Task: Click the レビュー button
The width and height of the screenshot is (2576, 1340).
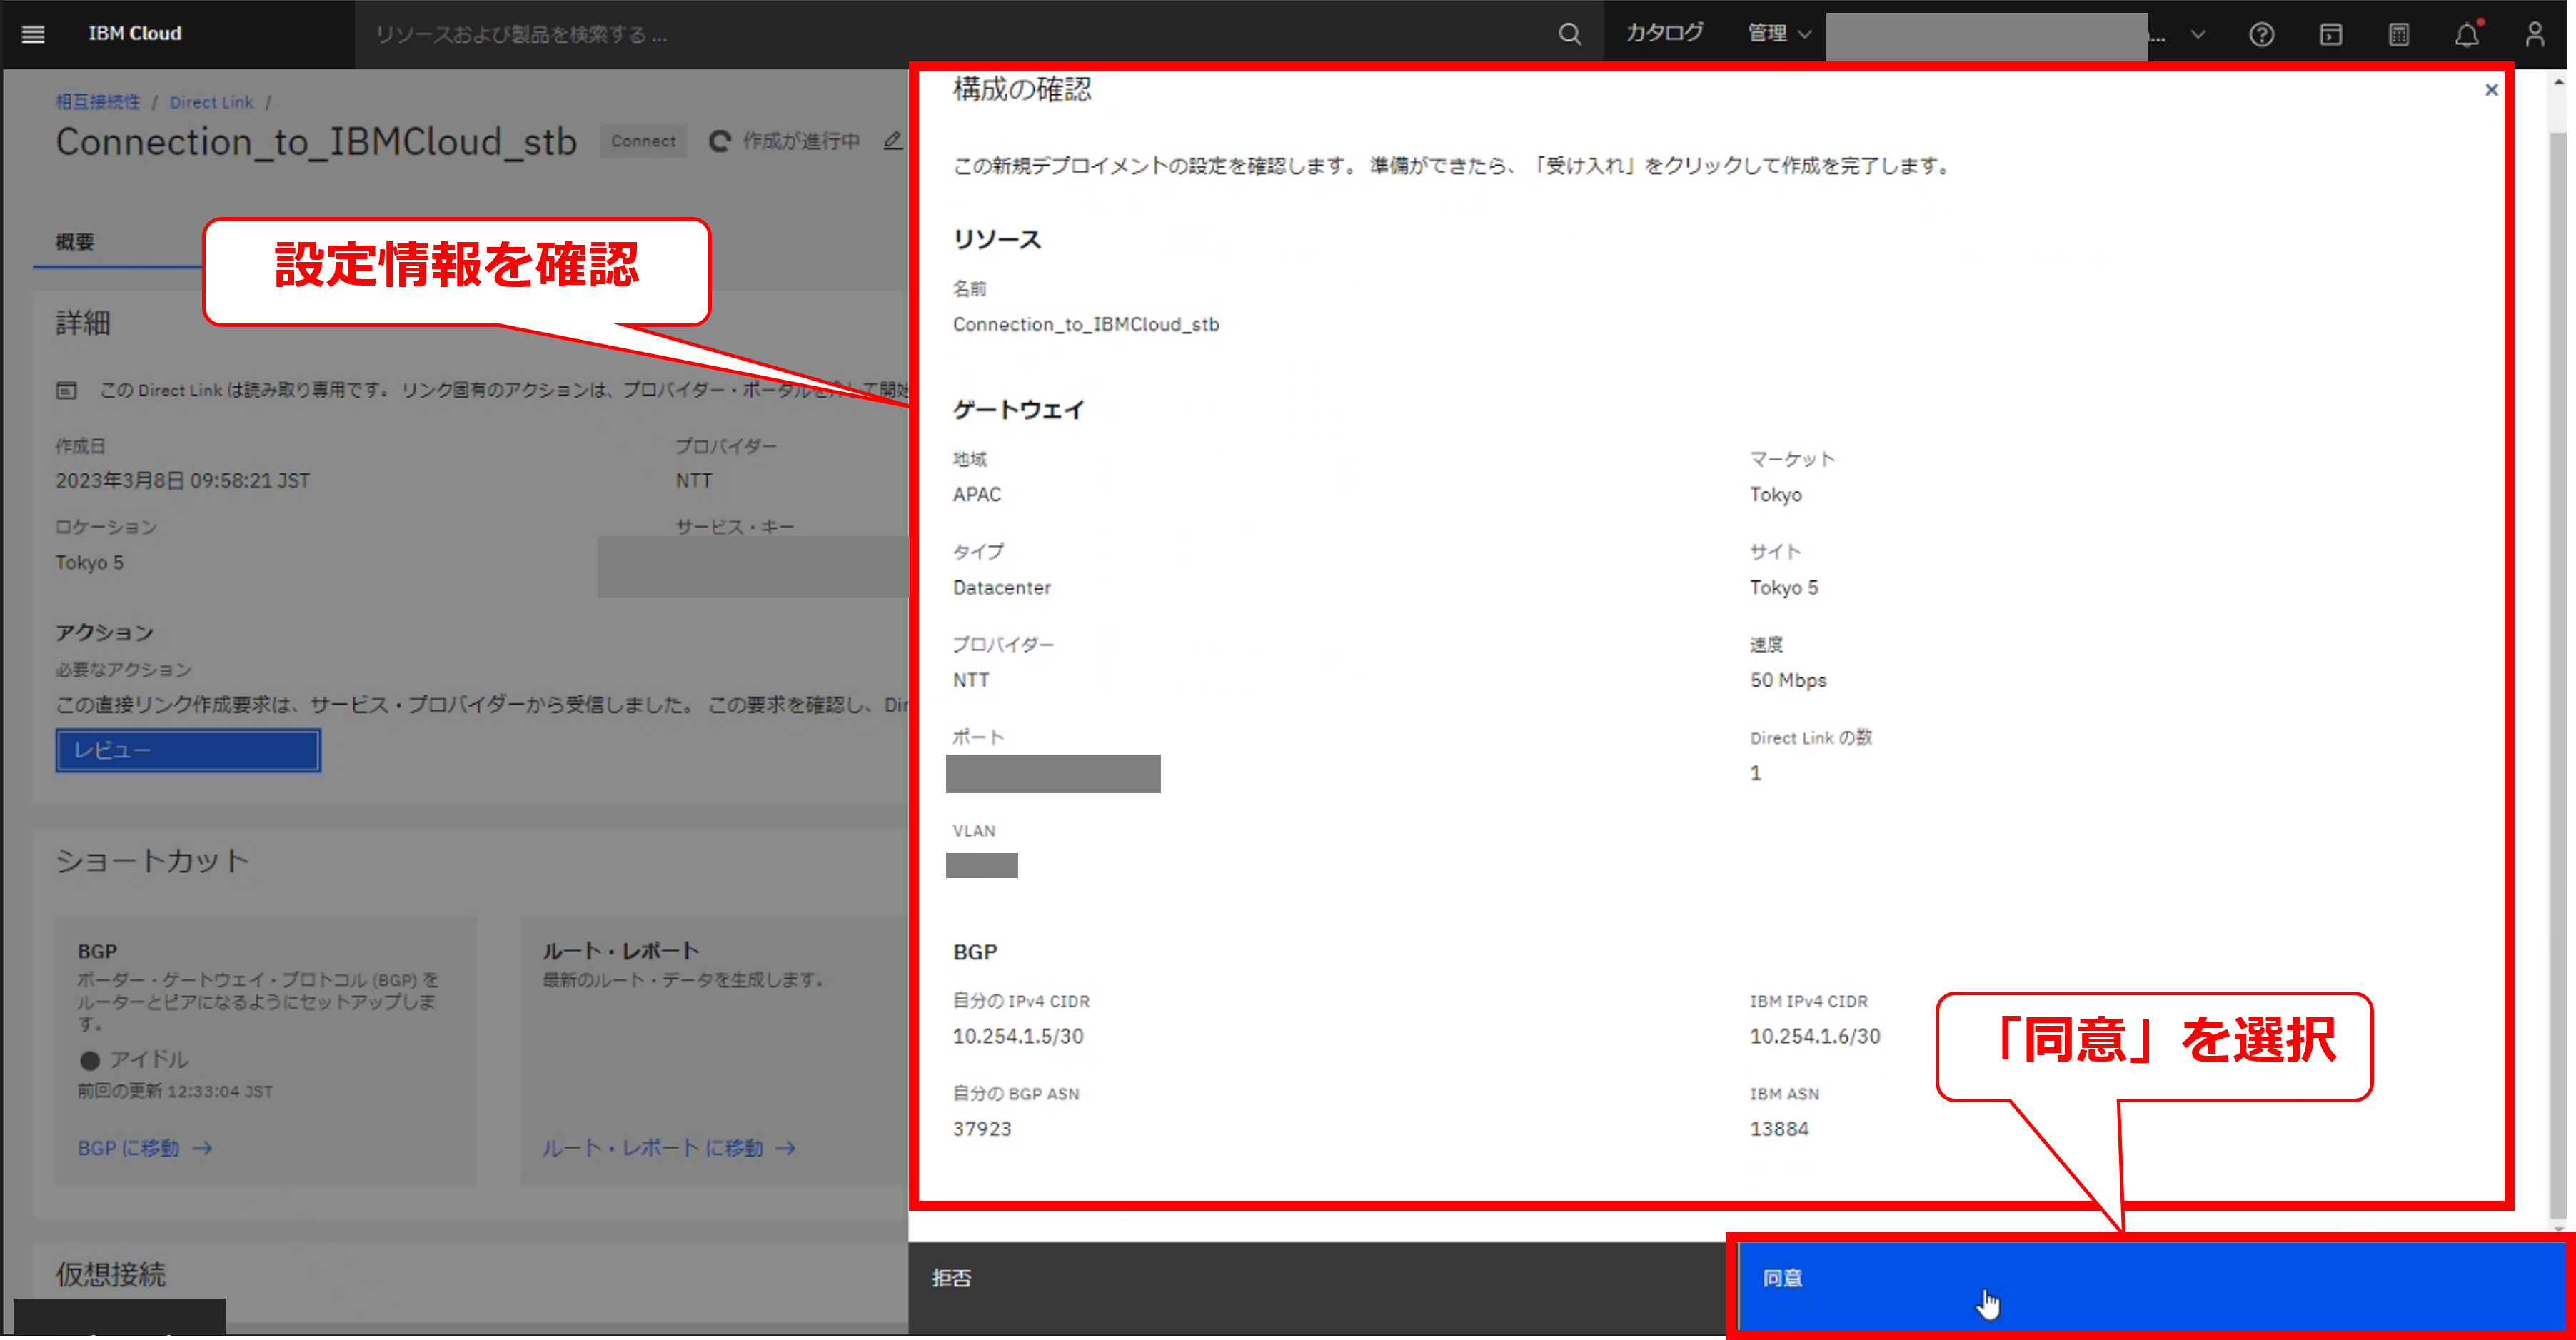Action: [188, 750]
